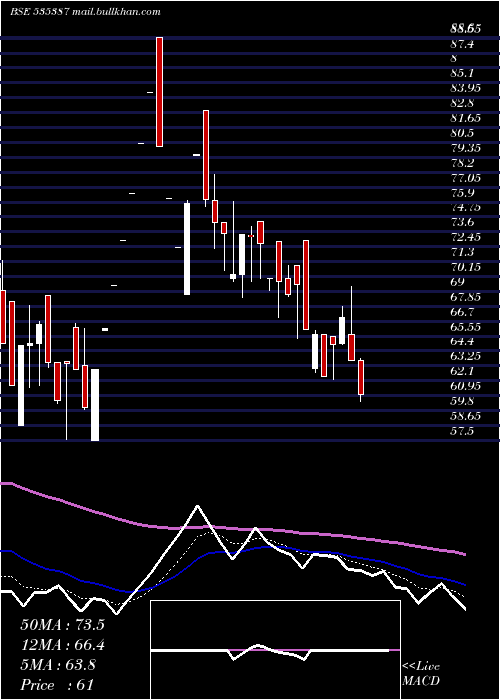Select the 67.85 price value
Image resolution: width=500 pixels, height=700 pixels.
click(466, 297)
